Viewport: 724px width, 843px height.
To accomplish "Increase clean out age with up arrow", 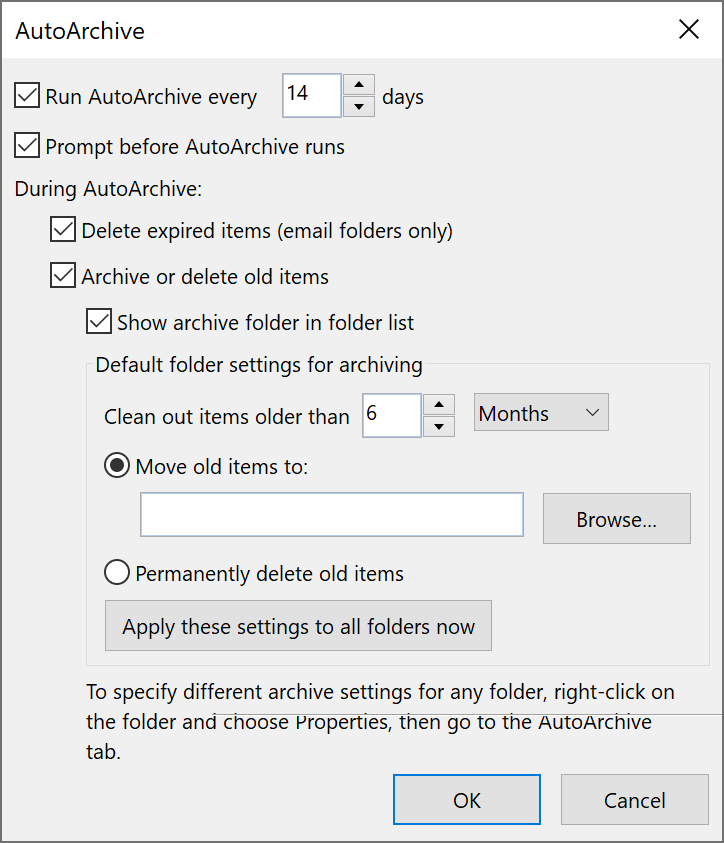I will [x=439, y=404].
